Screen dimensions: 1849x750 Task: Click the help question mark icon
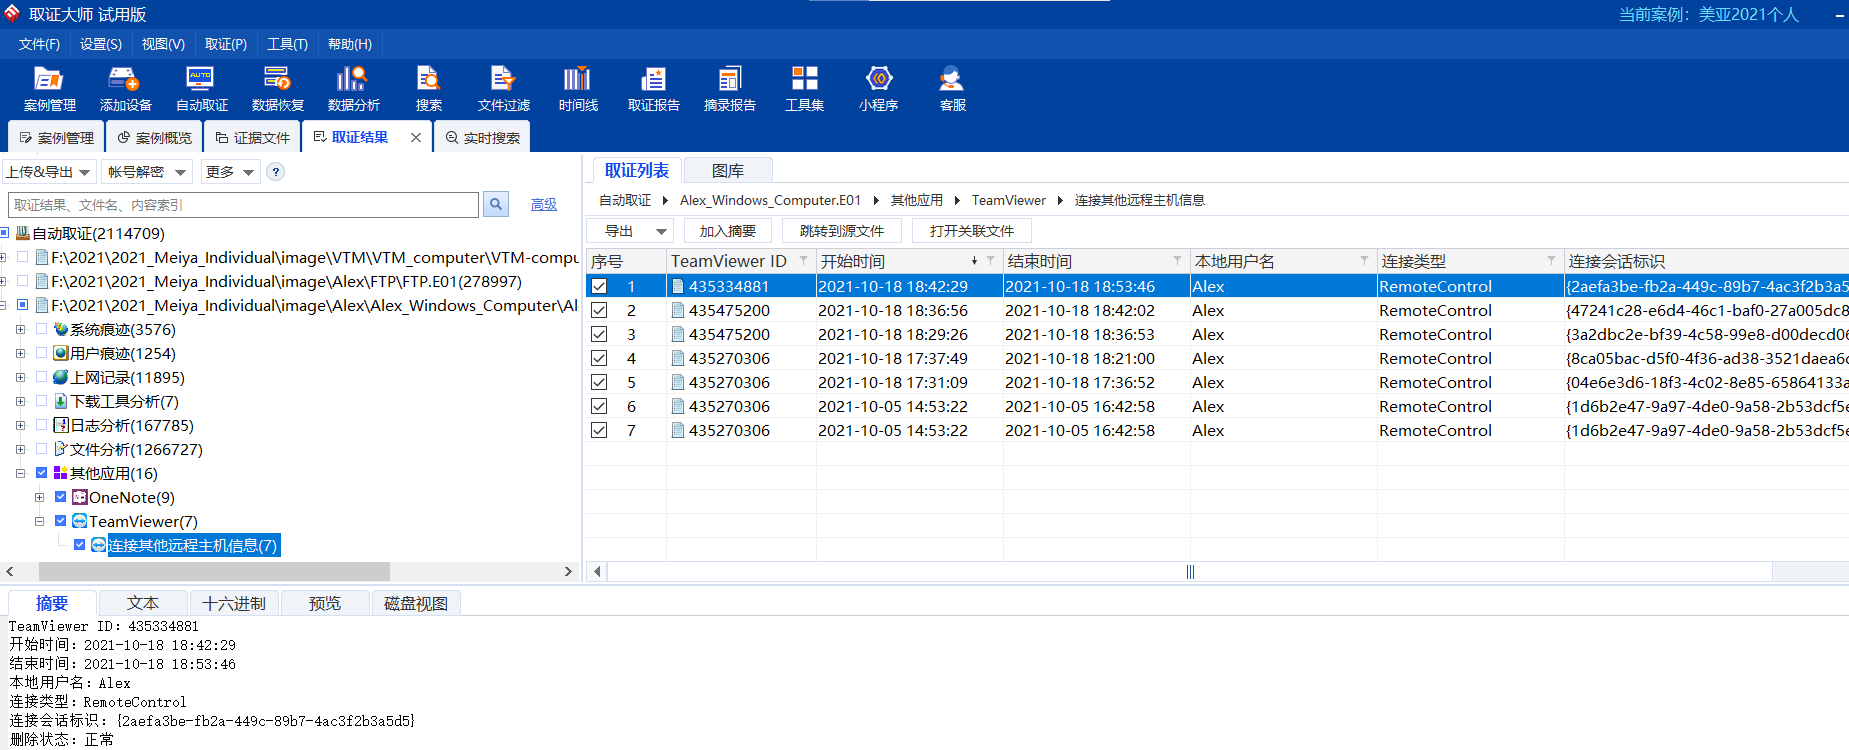click(x=276, y=172)
